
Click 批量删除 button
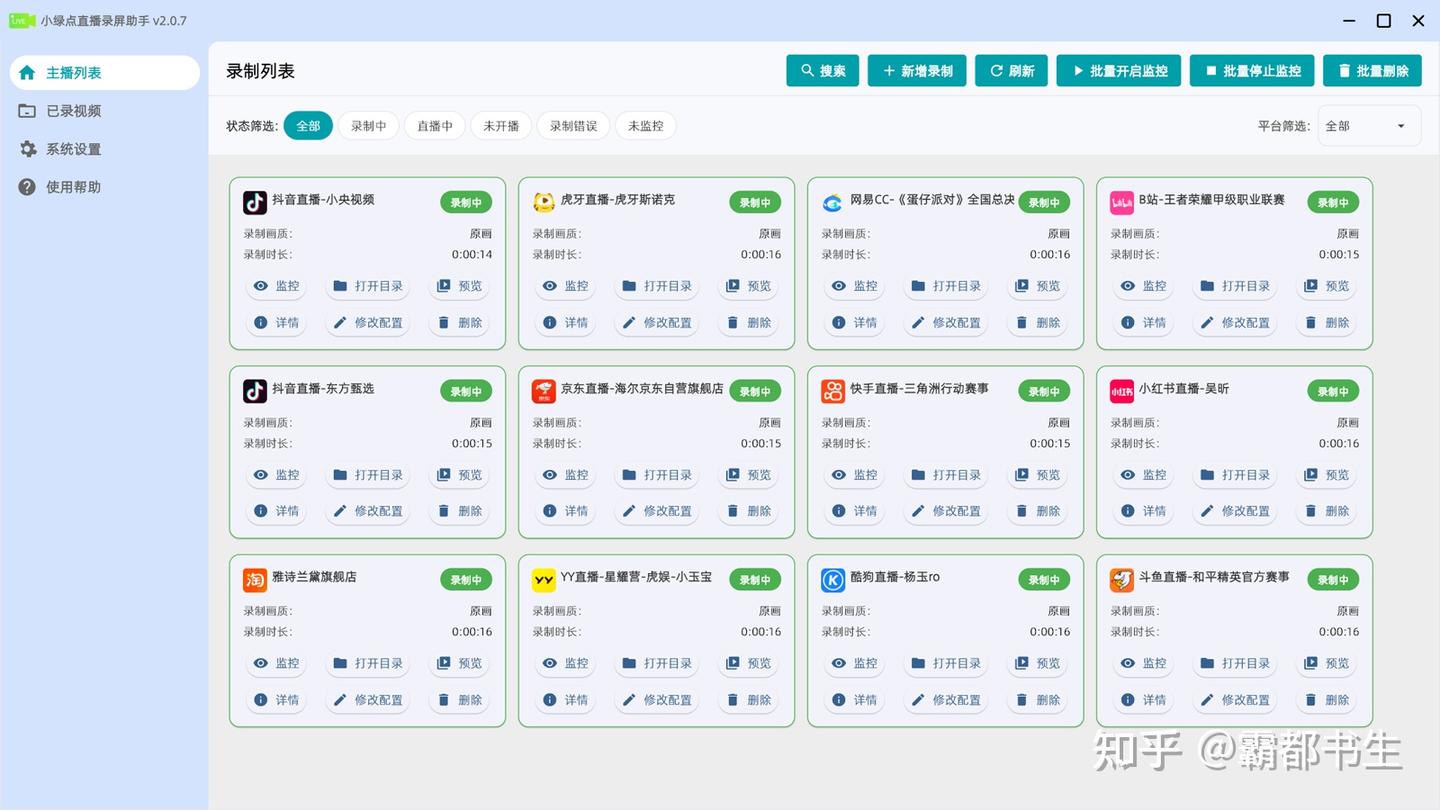coord(1372,71)
